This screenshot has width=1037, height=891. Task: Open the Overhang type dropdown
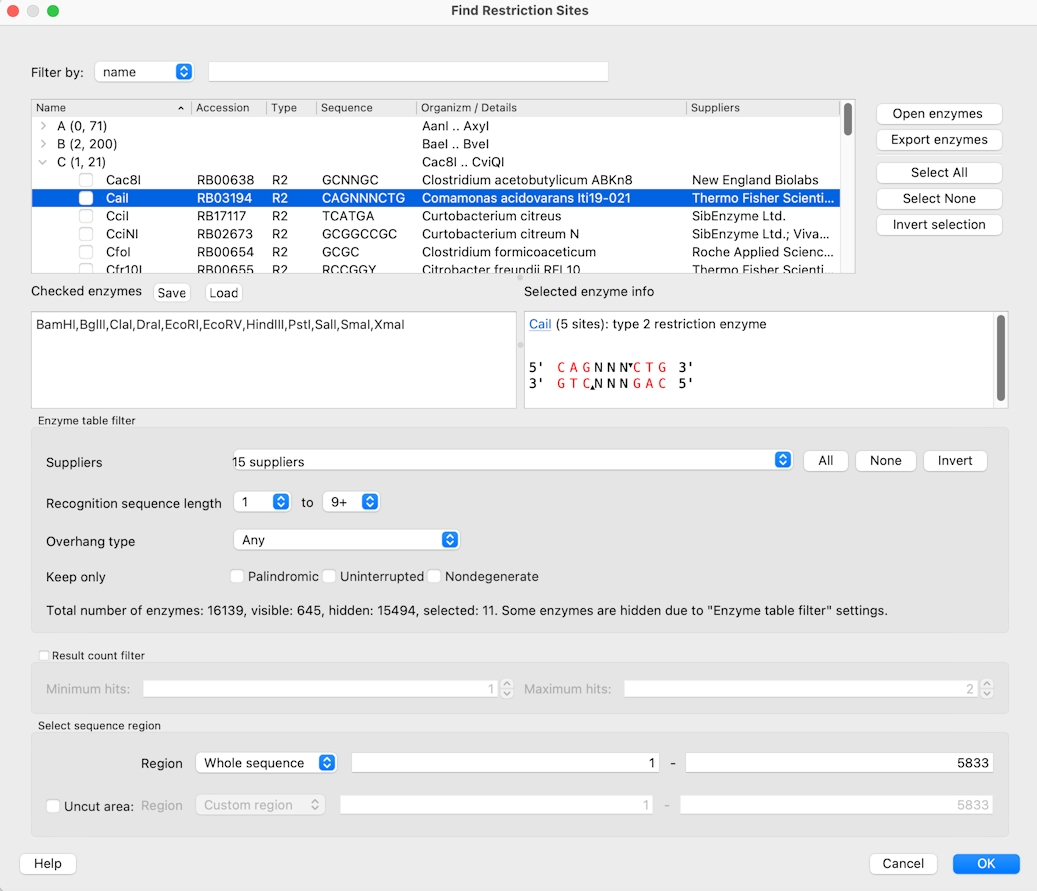point(345,540)
